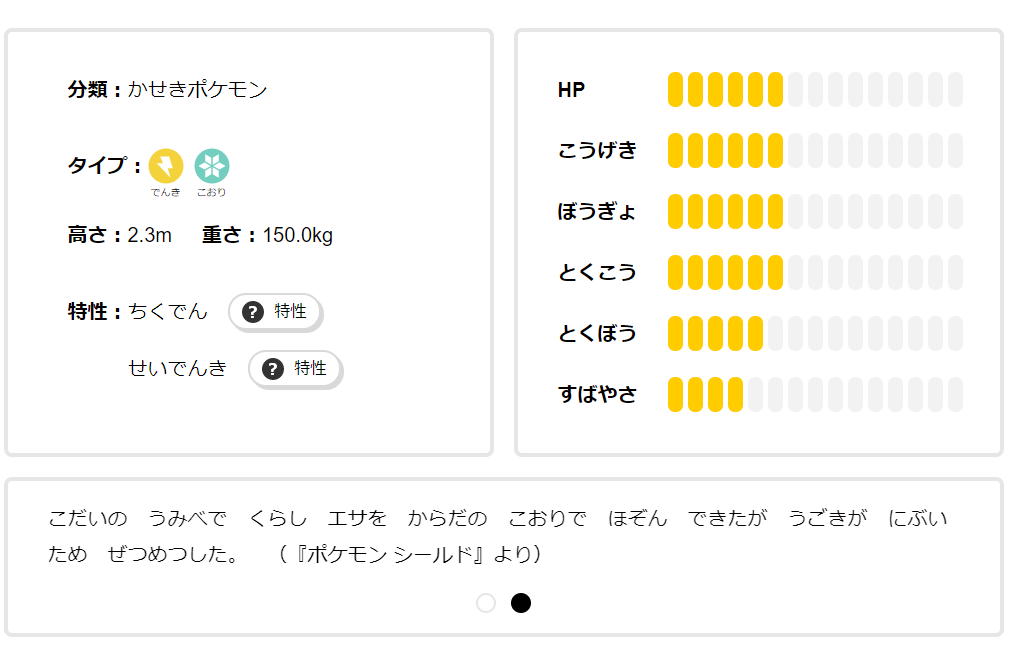1009x646 pixels.
Task: Select the second black description dot
Action: 521,603
